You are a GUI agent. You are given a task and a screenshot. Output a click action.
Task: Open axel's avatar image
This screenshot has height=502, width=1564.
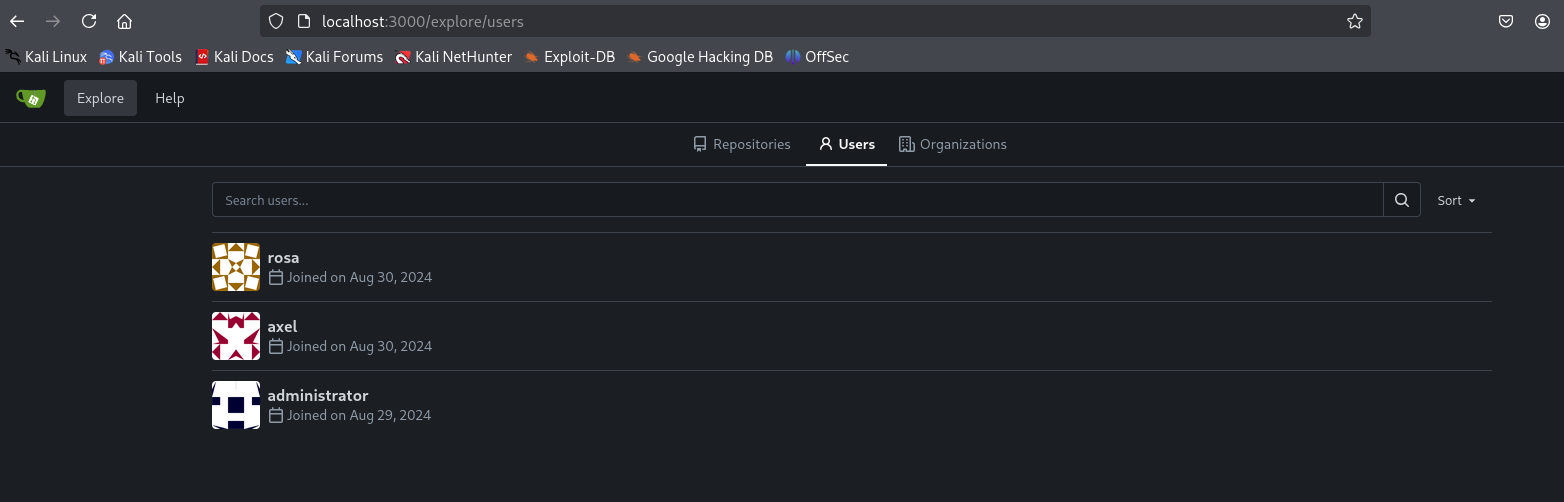tap(236, 336)
